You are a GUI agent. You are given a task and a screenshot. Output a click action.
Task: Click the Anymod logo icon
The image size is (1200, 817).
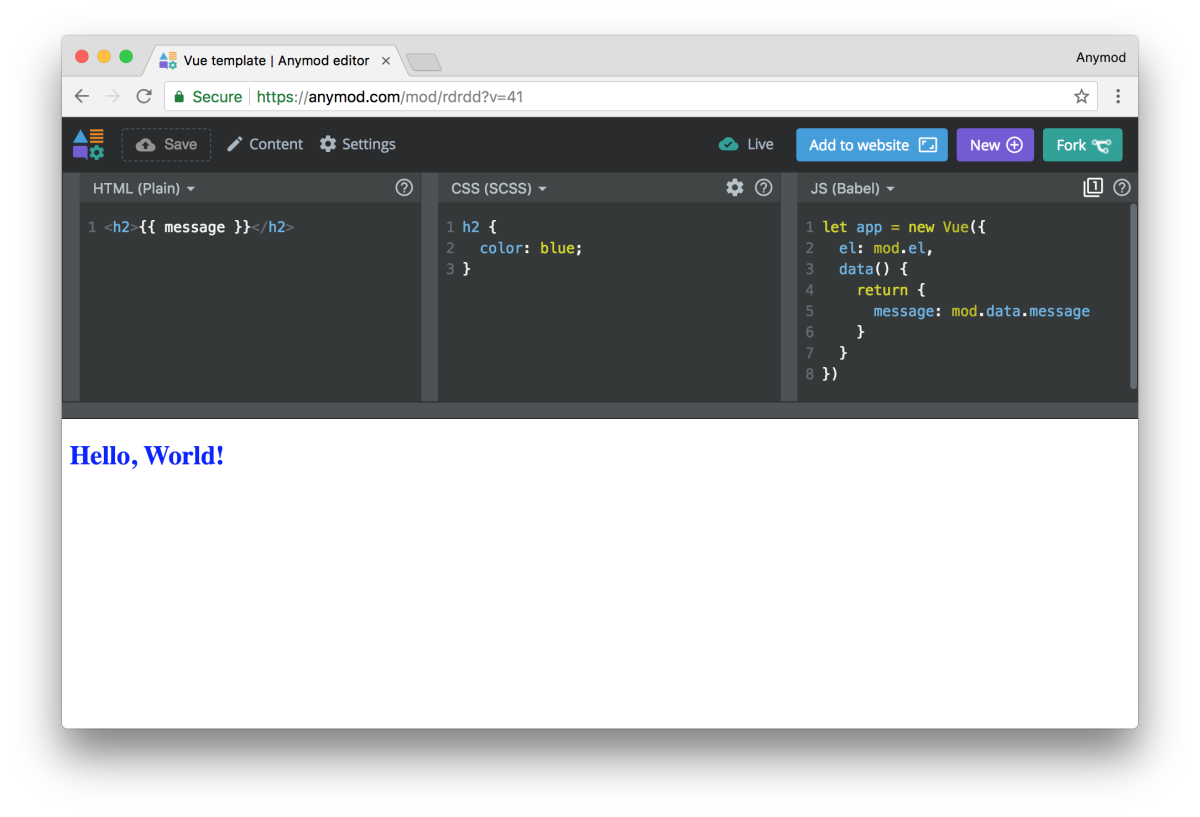tap(88, 144)
